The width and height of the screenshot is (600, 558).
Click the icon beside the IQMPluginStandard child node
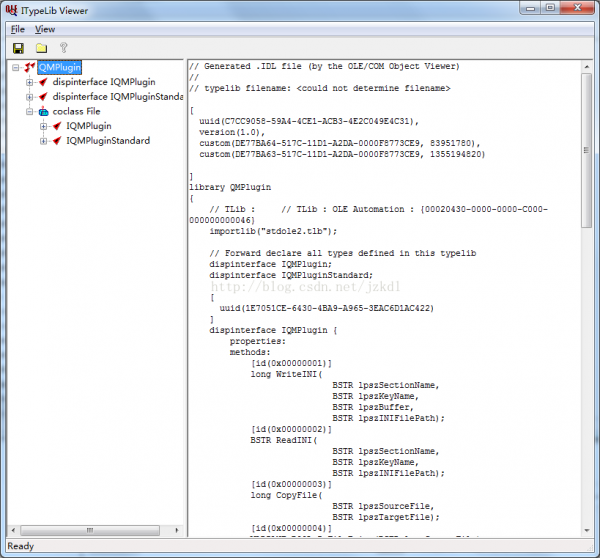57,140
